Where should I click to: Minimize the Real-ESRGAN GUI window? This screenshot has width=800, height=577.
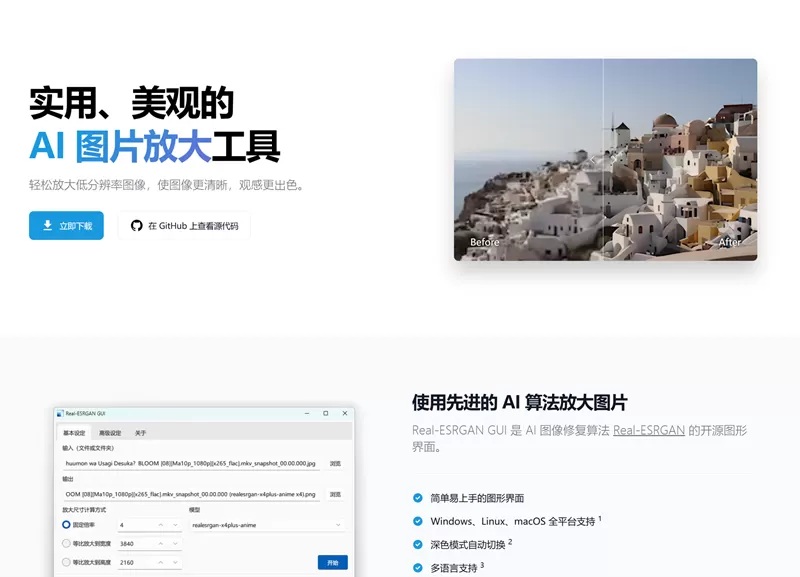[x=307, y=413]
